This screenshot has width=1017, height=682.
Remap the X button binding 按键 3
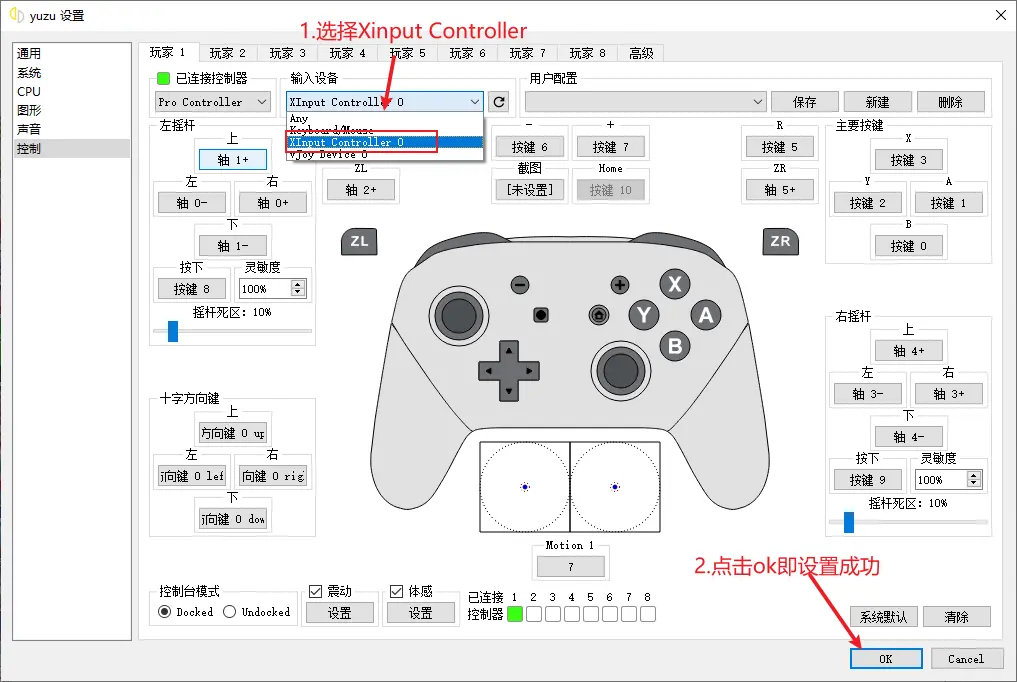pyautogui.click(x=907, y=158)
